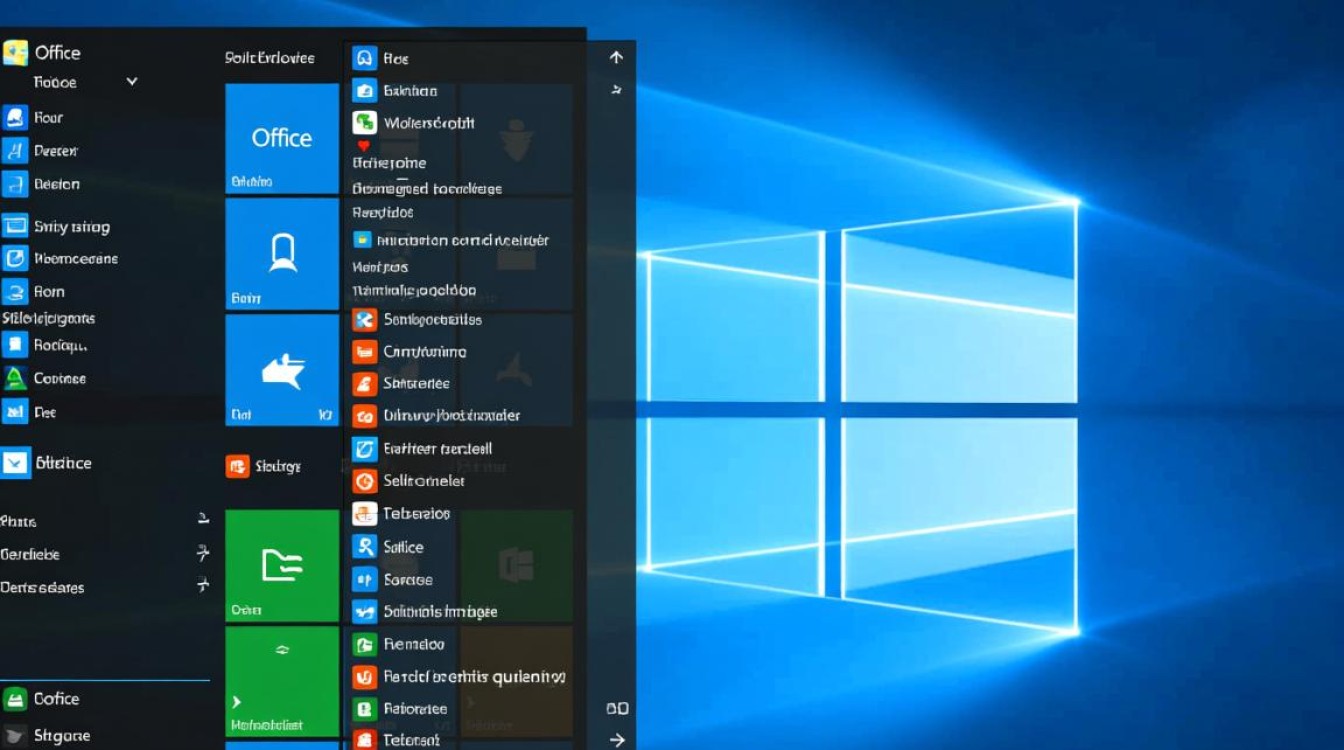Select the small blue icon beside "mucaoien cernd rceiaer"
Viewport: 1344px width, 750px height.
point(363,240)
